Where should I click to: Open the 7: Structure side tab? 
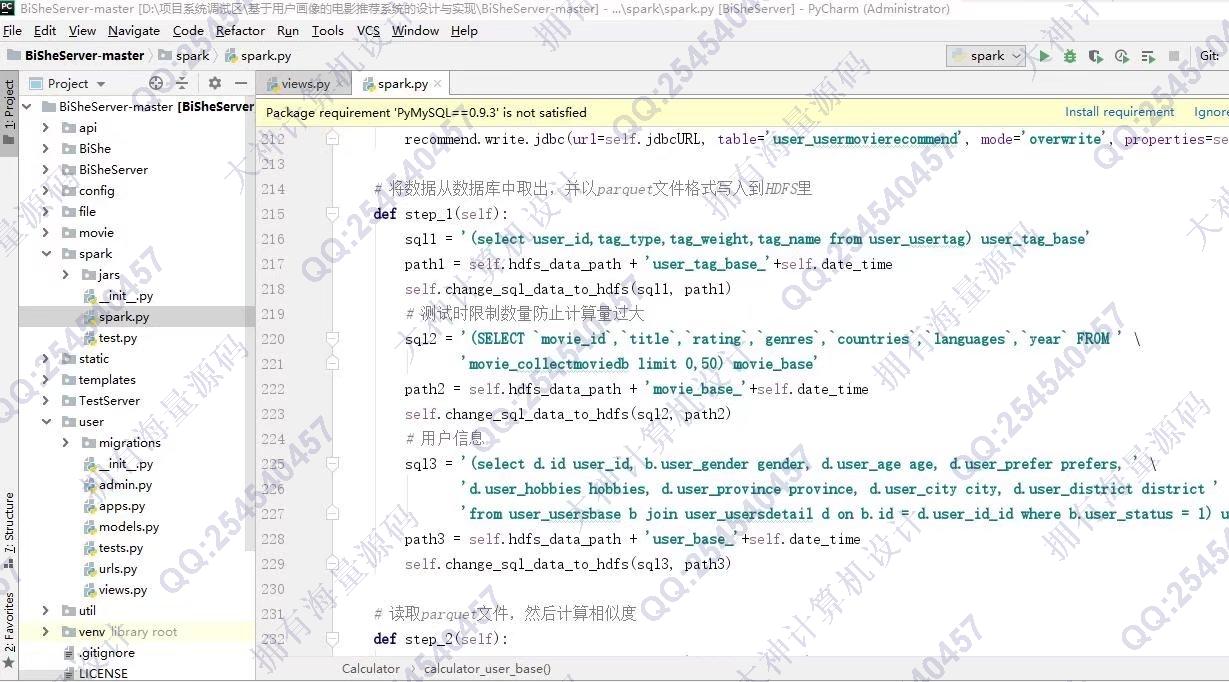(9, 530)
